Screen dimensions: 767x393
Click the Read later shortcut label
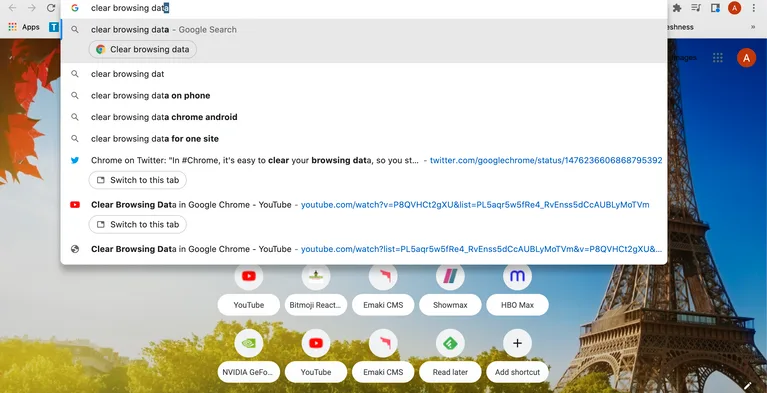[x=450, y=372]
